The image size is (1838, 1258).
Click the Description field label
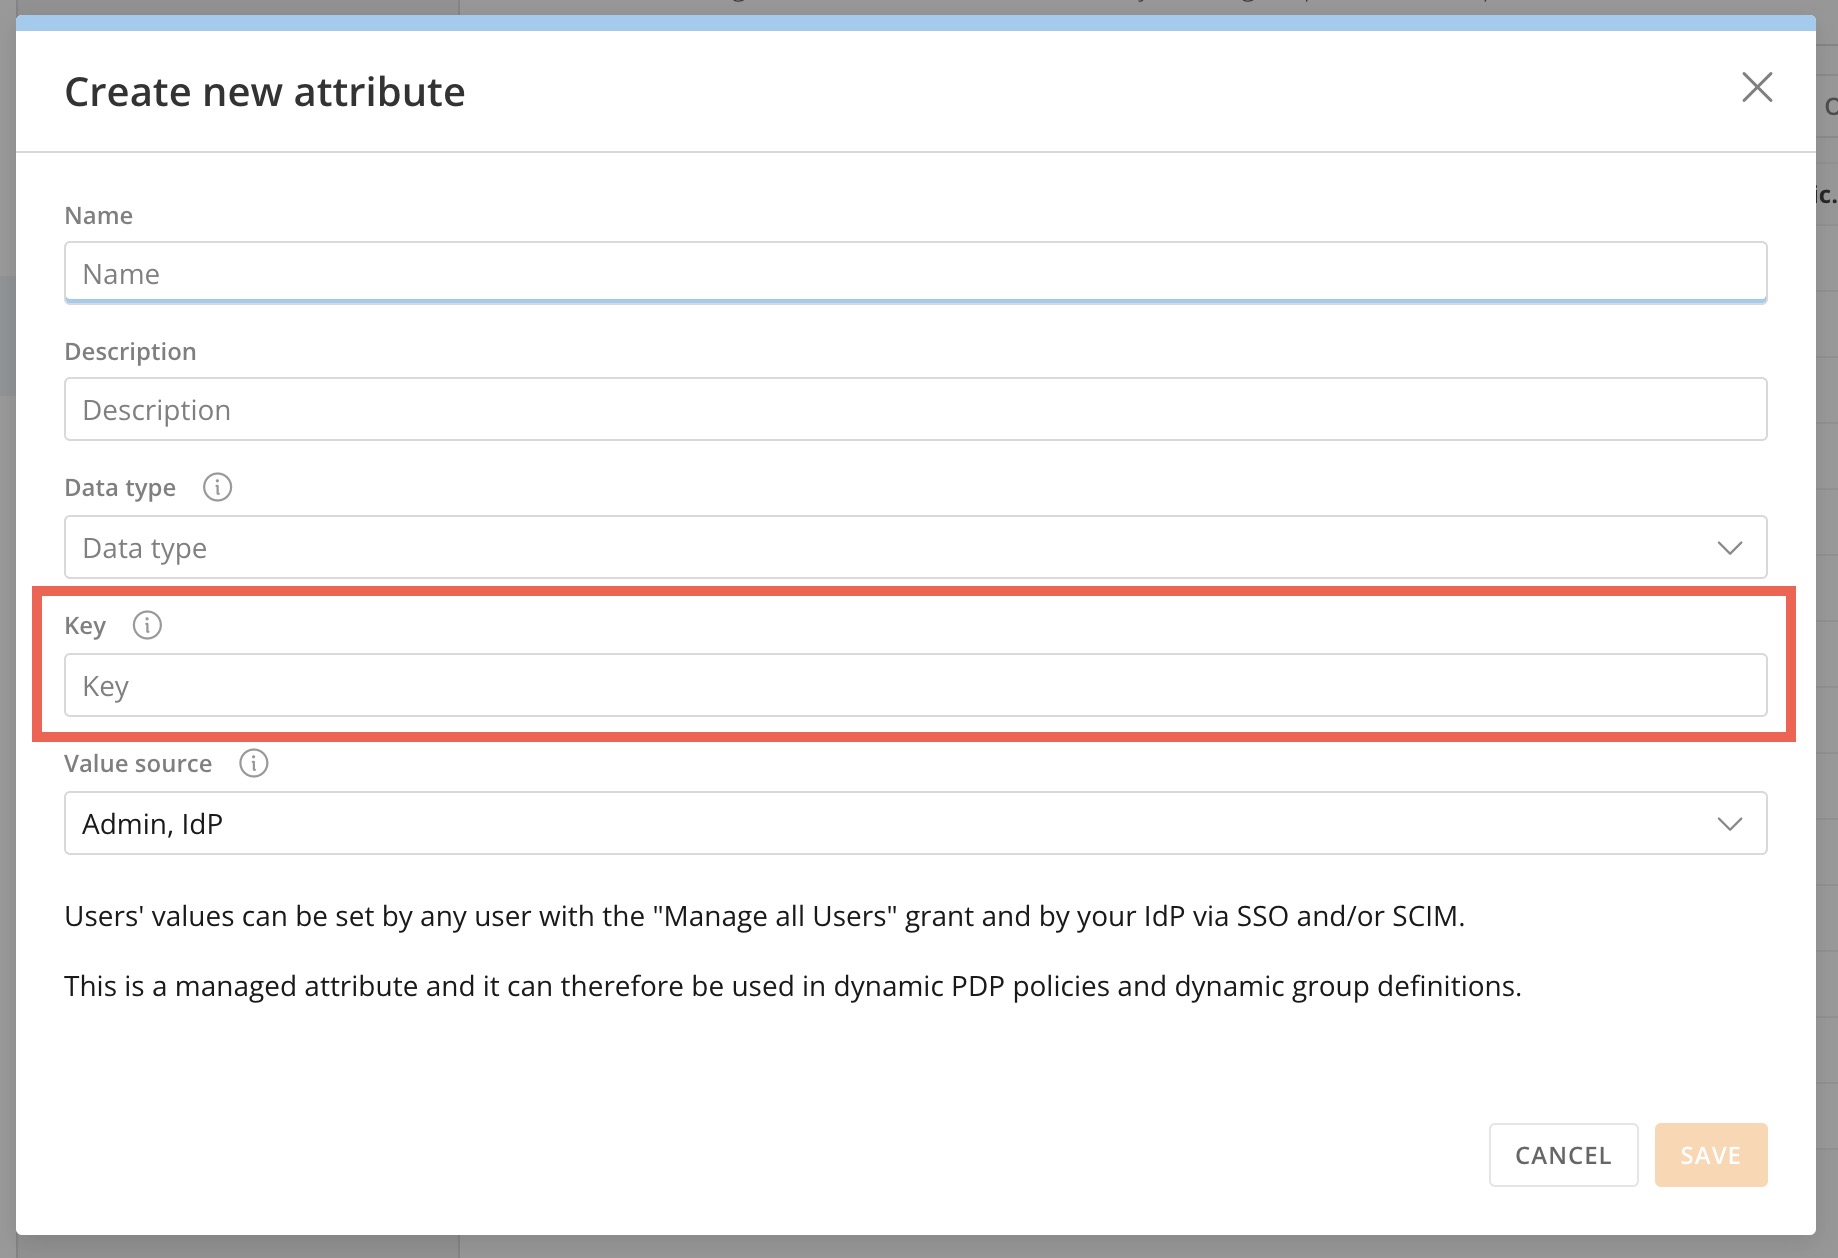coord(130,352)
